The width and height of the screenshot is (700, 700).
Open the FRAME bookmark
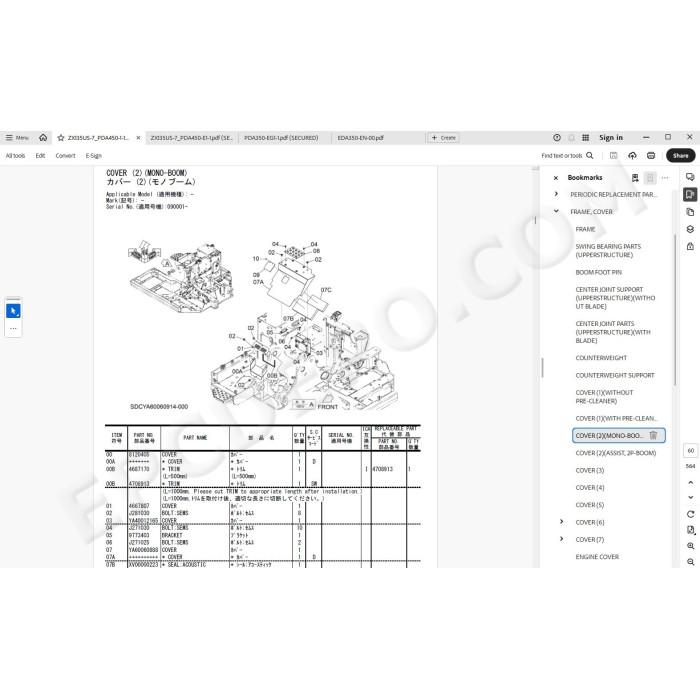click(585, 229)
